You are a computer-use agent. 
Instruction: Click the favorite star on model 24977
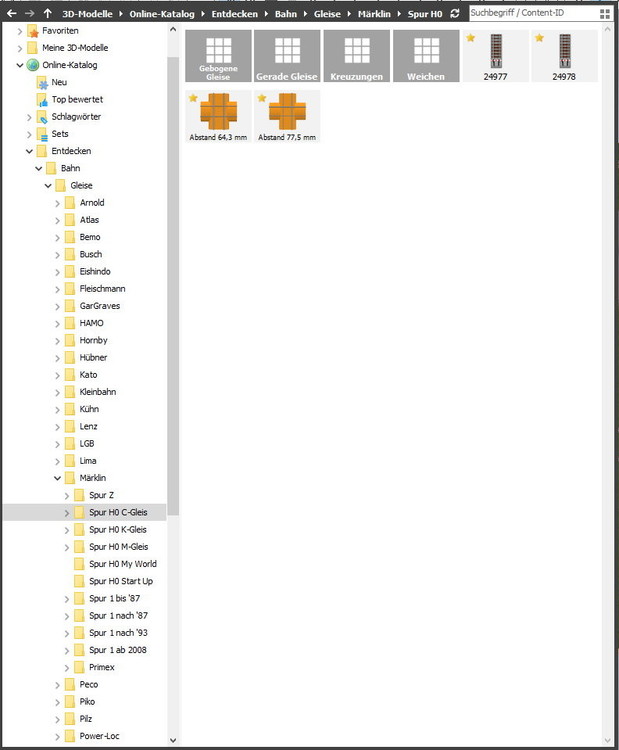coord(471,38)
